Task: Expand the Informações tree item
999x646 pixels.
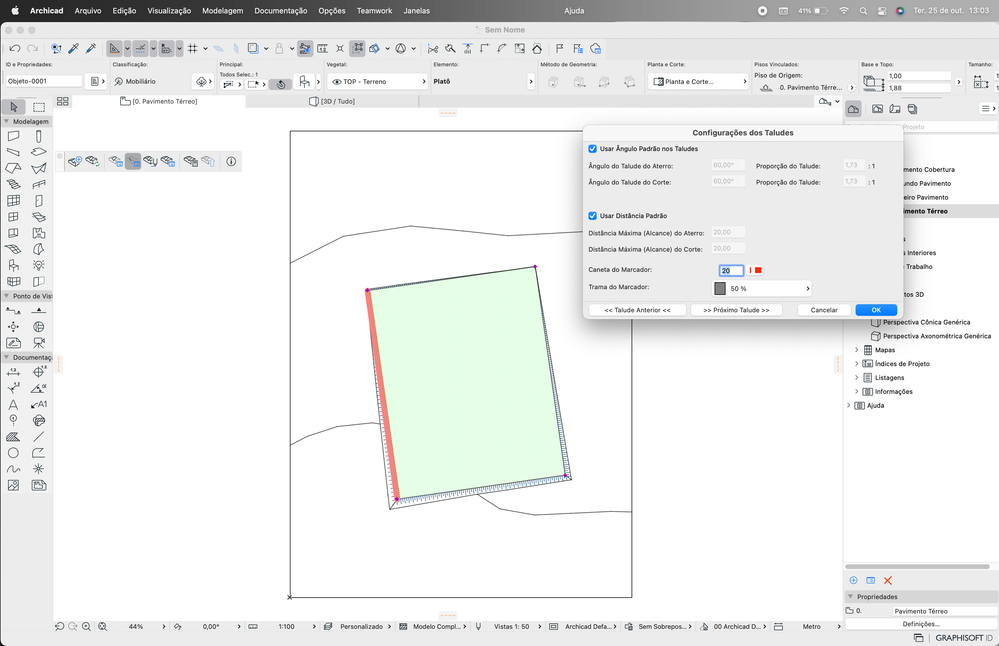Action: tap(856, 392)
